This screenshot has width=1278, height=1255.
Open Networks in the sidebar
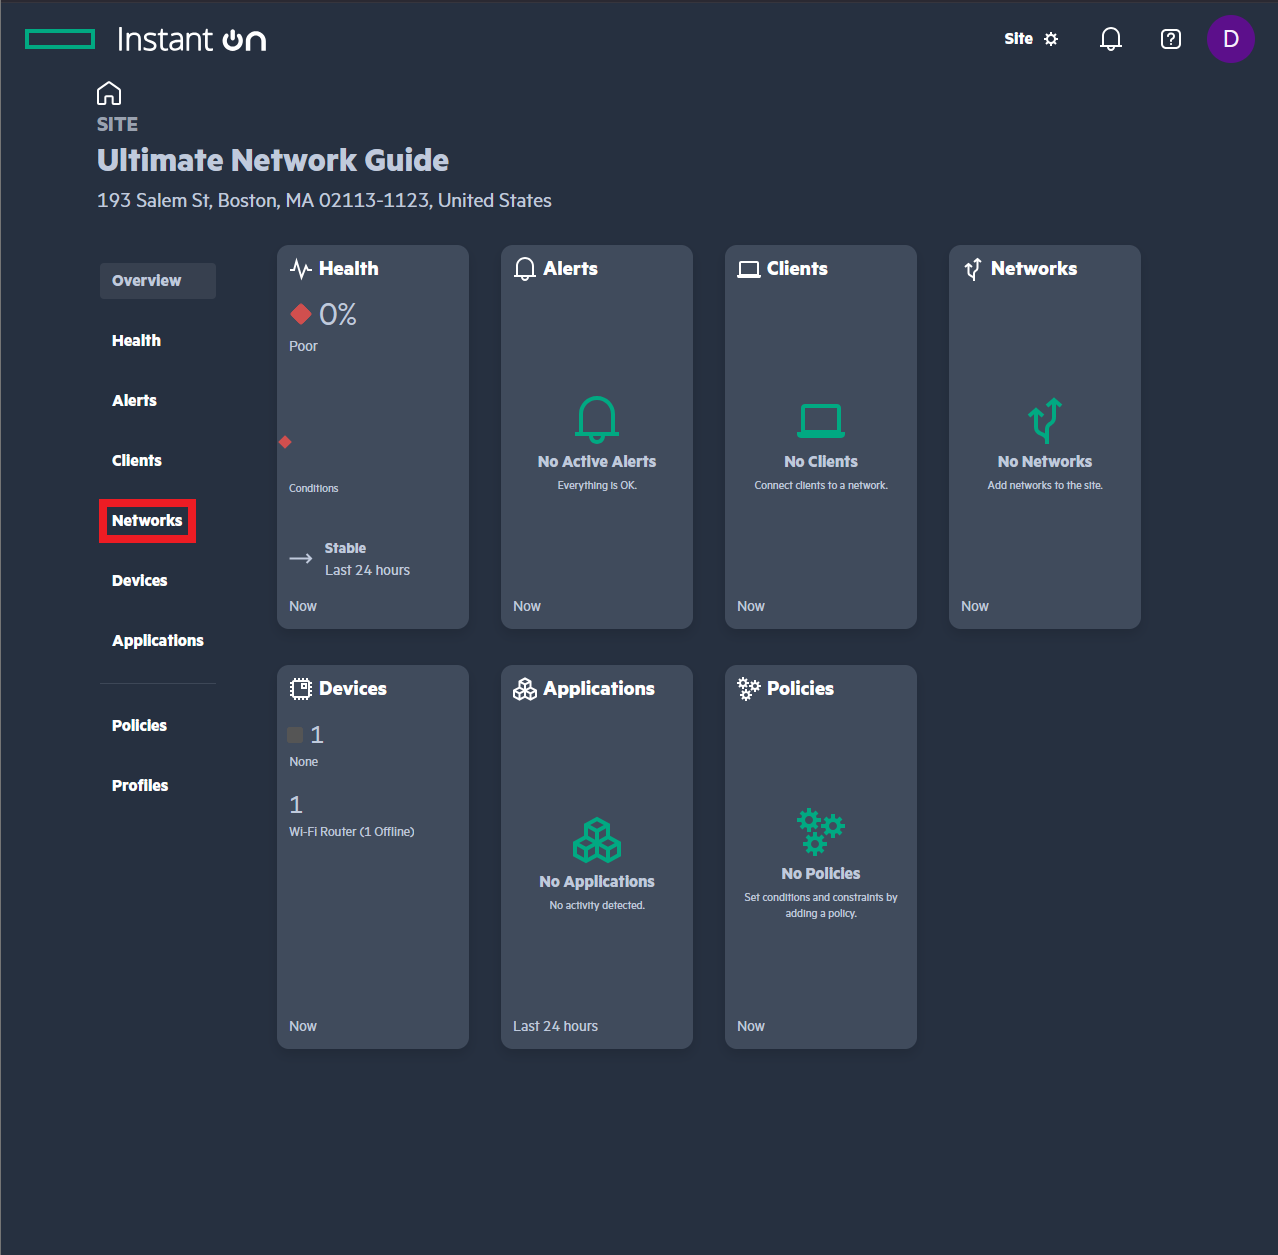(147, 521)
